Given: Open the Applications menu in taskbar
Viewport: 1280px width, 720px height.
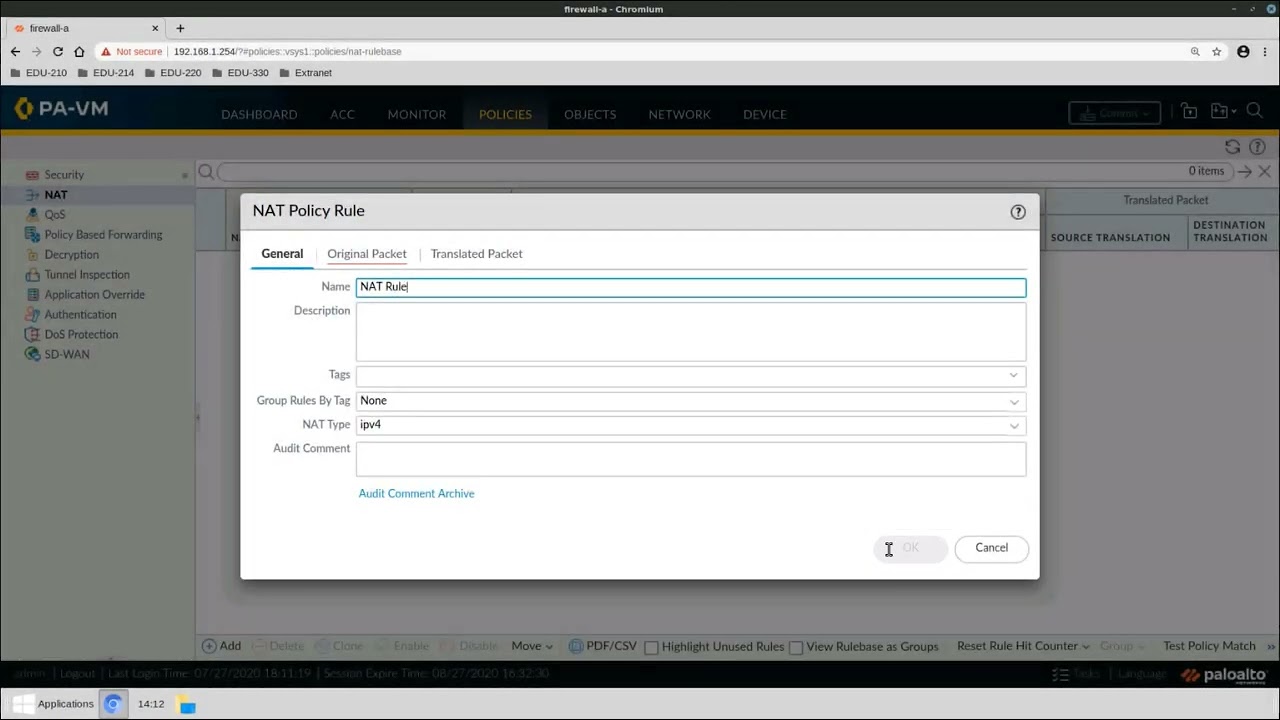Looking at the screenshot, I should (x=53, y=704).
